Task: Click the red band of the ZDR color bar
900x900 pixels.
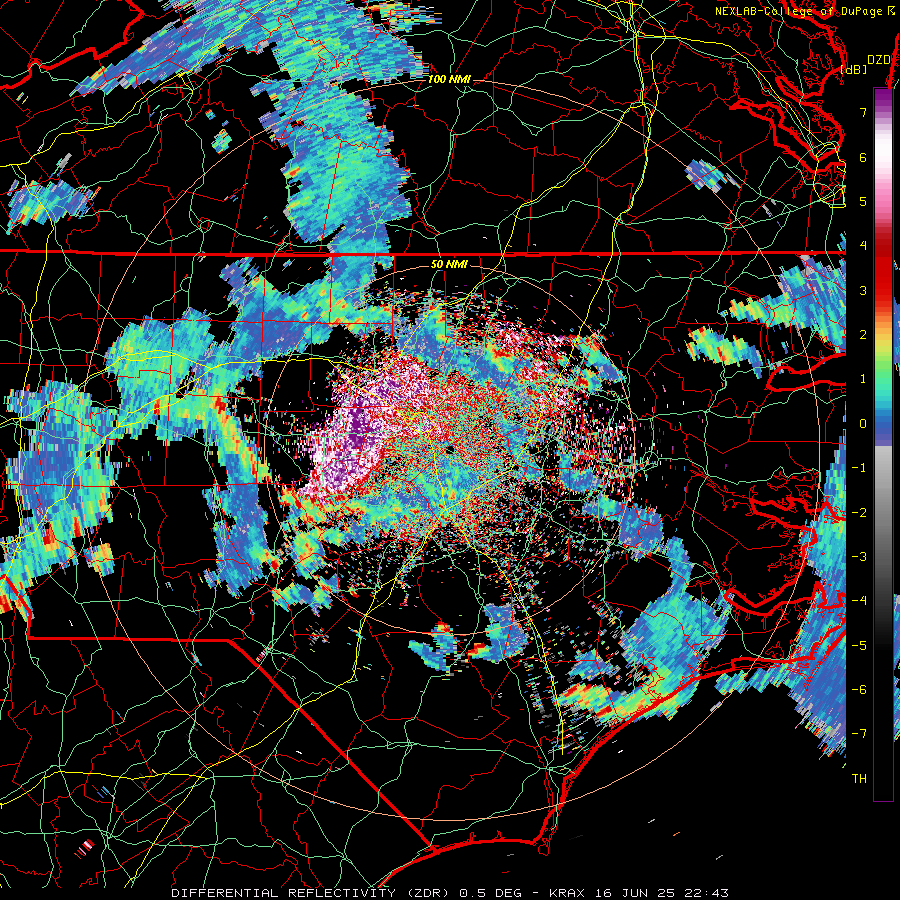Action: [883, 264]
